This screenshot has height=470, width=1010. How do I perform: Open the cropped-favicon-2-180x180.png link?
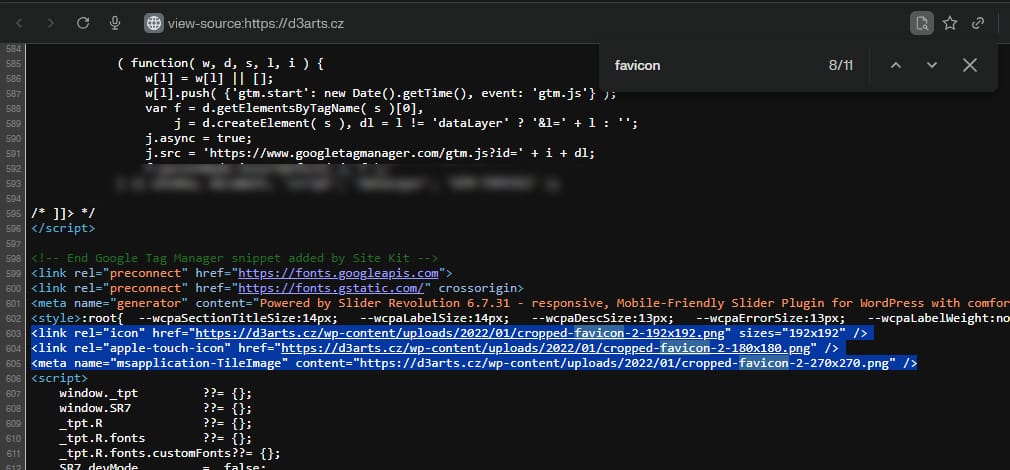(545, 347)
